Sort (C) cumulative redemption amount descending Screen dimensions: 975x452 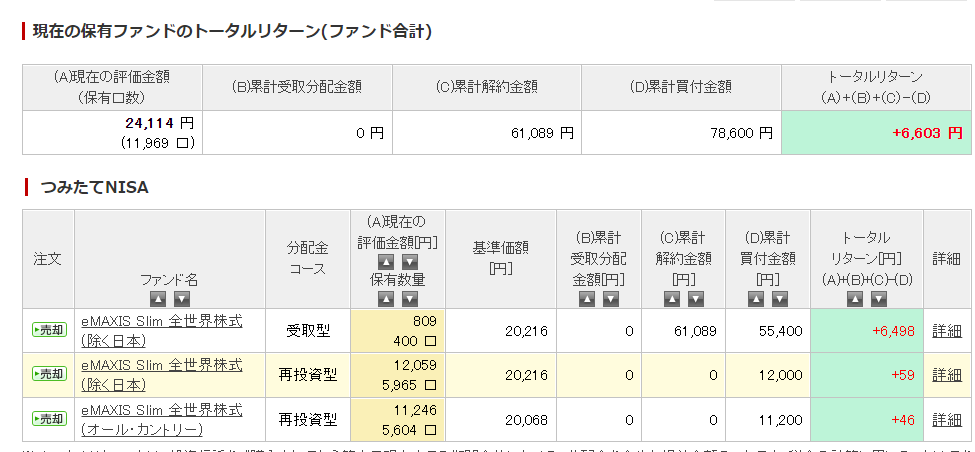point(696,299)
